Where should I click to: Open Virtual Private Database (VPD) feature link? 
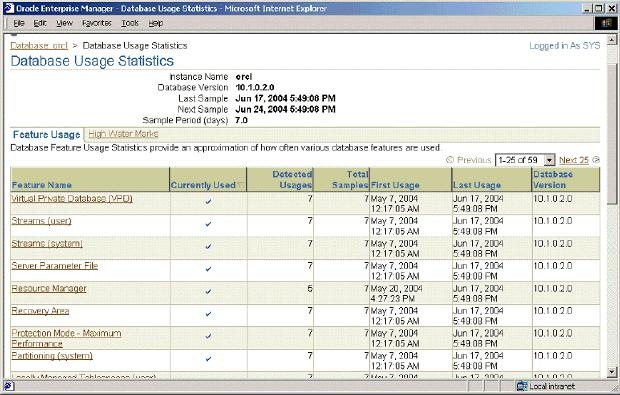click(x=72, y=198)
